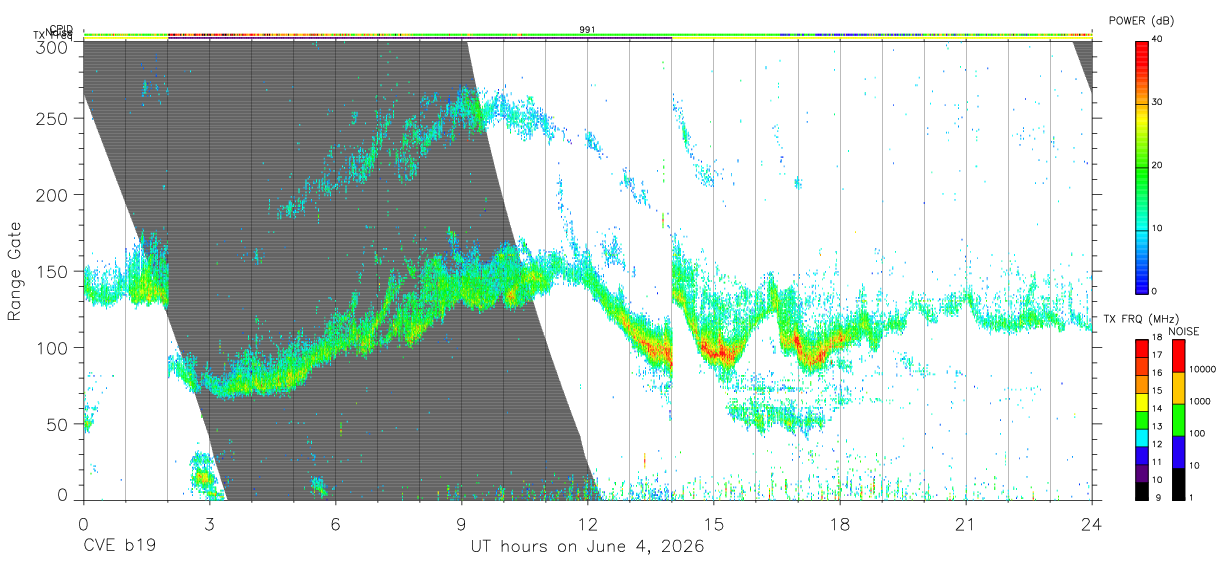1228x567 pixels.
Task: Click the range gate tick 150
Action: (54, 271)
